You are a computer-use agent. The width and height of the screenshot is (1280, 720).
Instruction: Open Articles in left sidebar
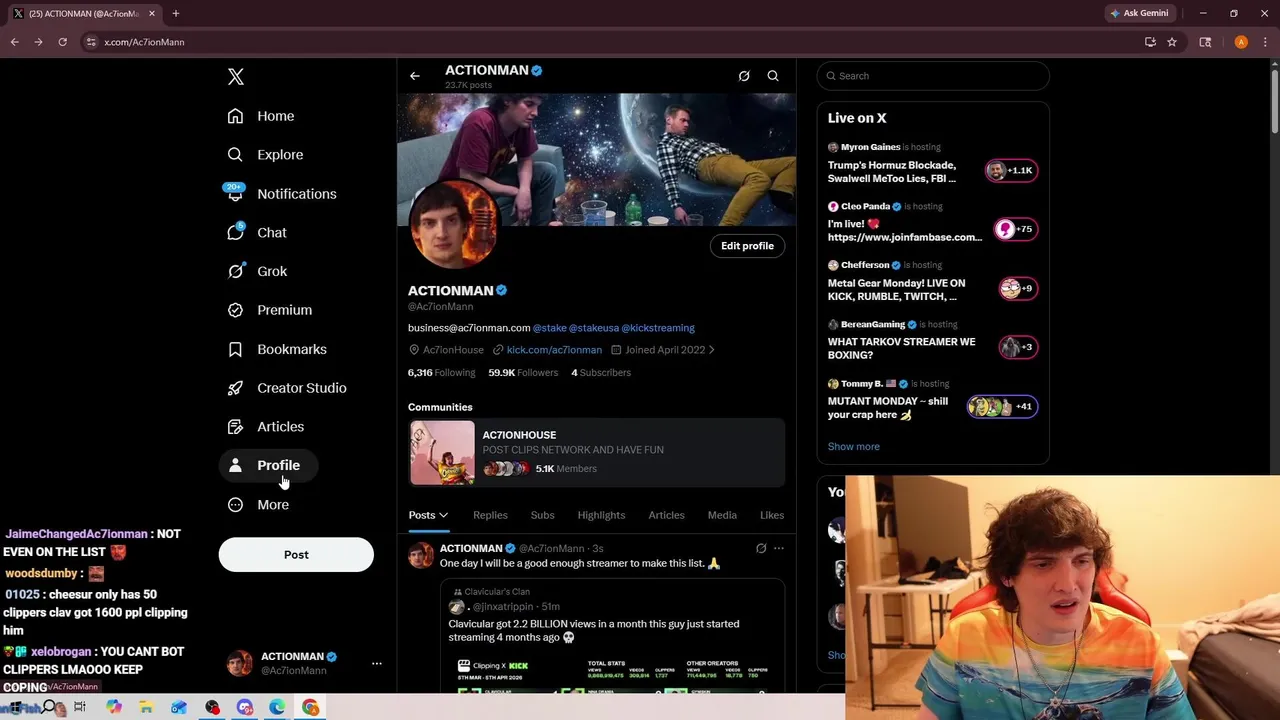point(265,427)
